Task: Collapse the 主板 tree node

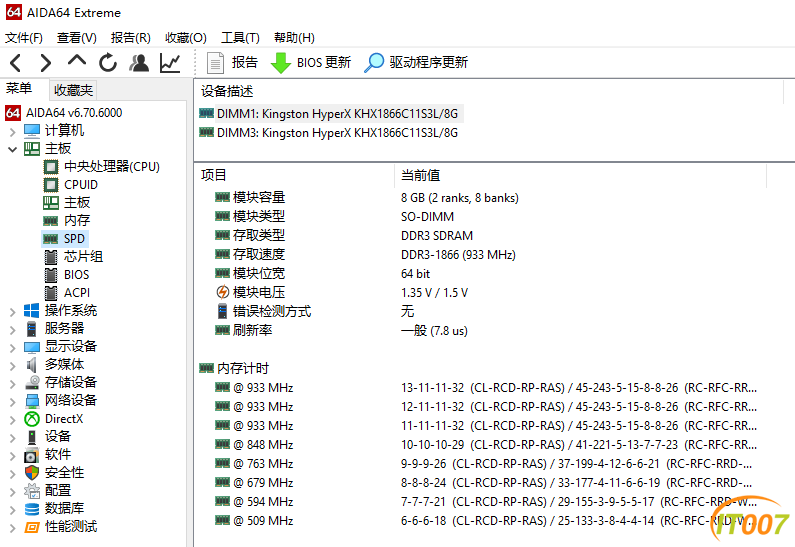Action: coord(12,149)
